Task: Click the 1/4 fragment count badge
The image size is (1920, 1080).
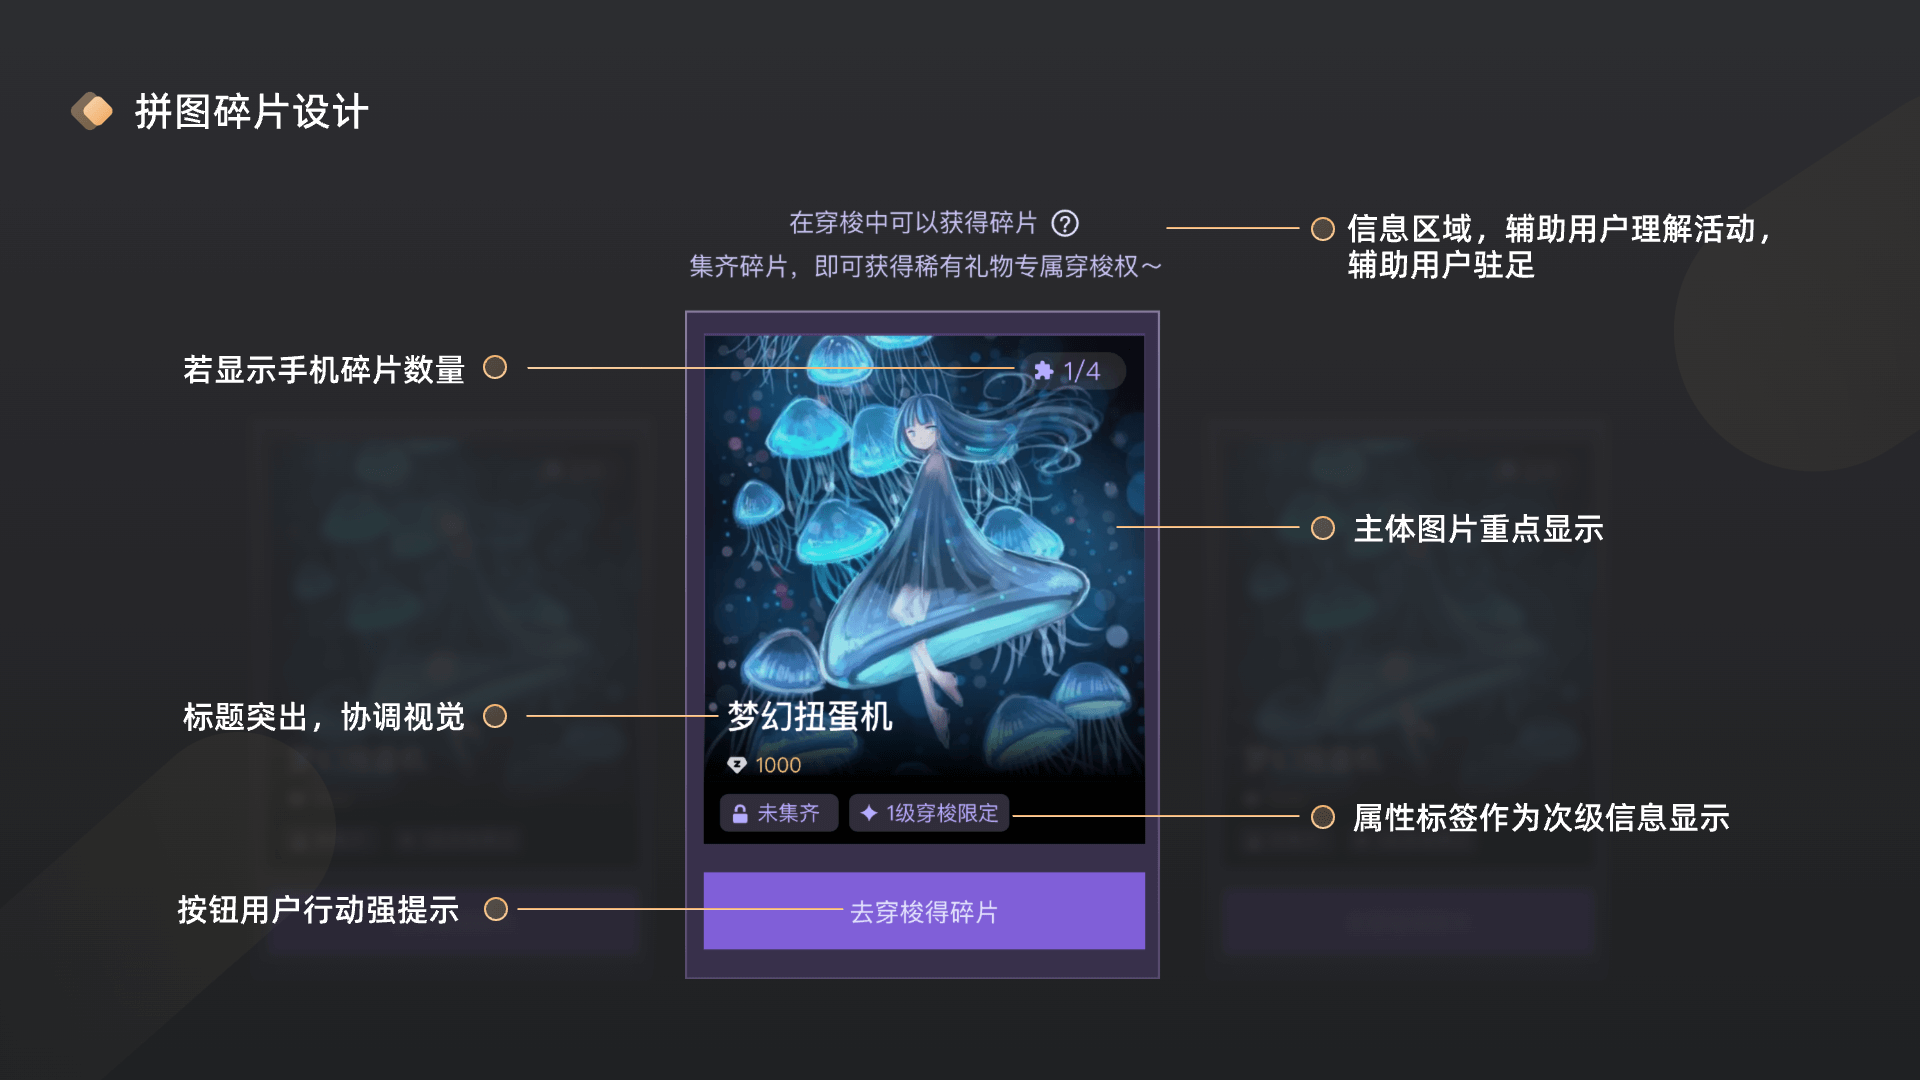Action: pos(1074,371)
